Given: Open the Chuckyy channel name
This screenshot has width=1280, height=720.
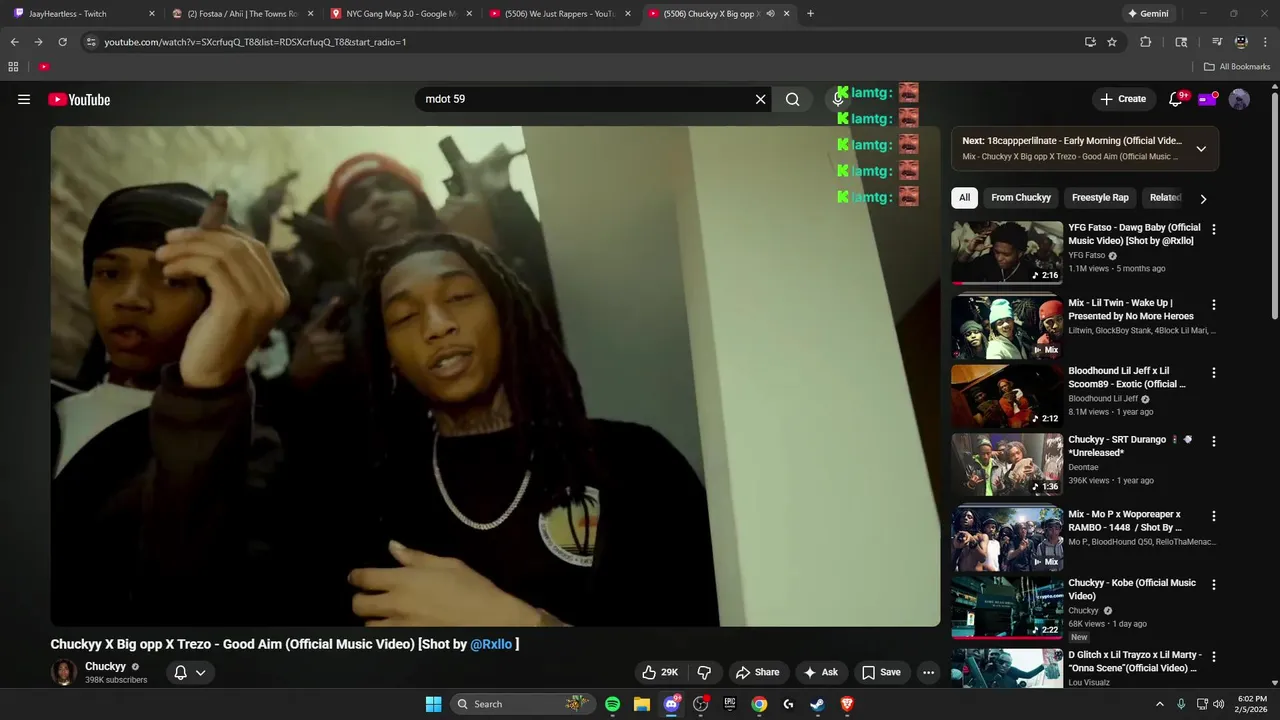Looking at the screenshot, I should tap(105, 666).
